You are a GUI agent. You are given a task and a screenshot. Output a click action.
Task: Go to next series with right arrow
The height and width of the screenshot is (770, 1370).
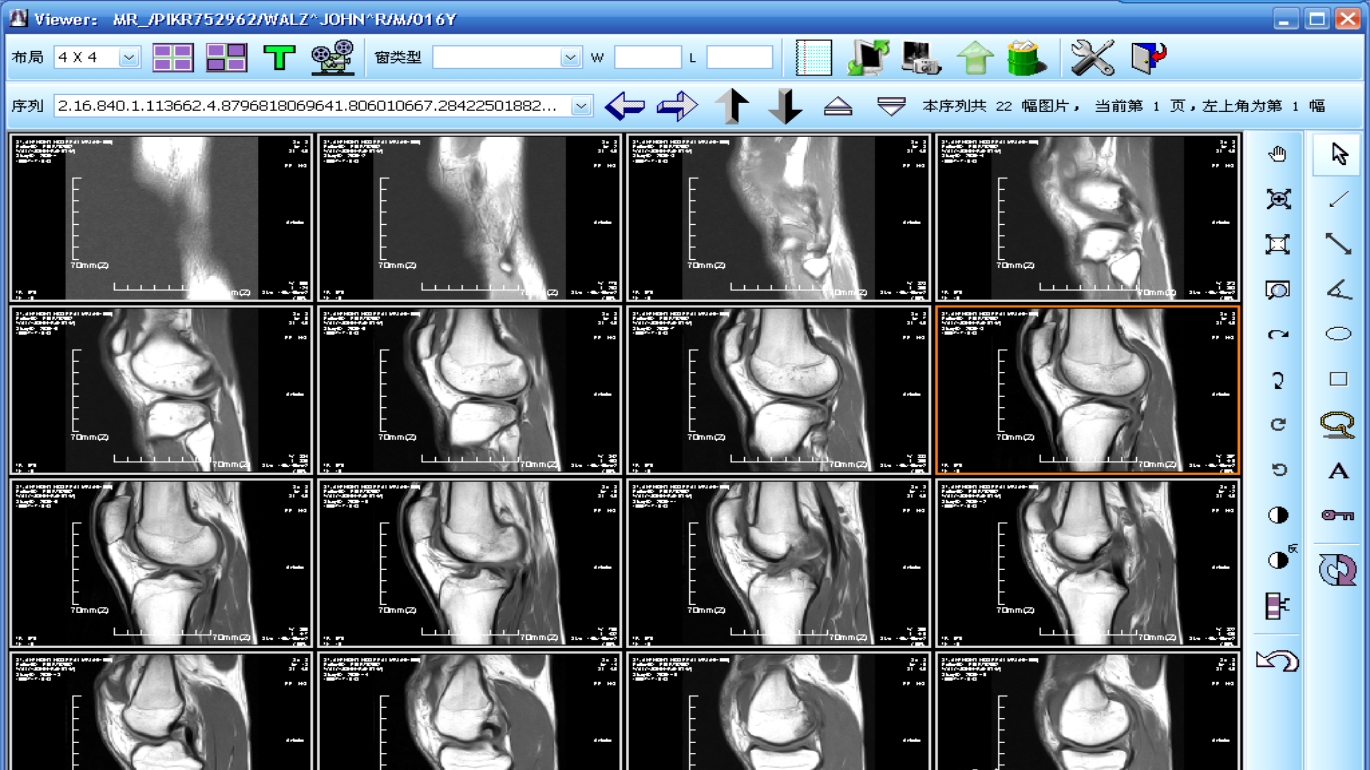(x=677, y=105)
